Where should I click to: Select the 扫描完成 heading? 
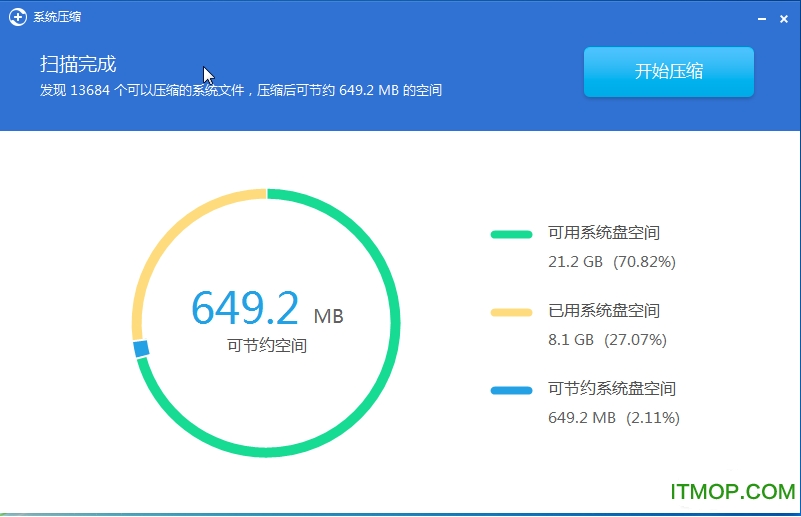[x=78, y=64]
